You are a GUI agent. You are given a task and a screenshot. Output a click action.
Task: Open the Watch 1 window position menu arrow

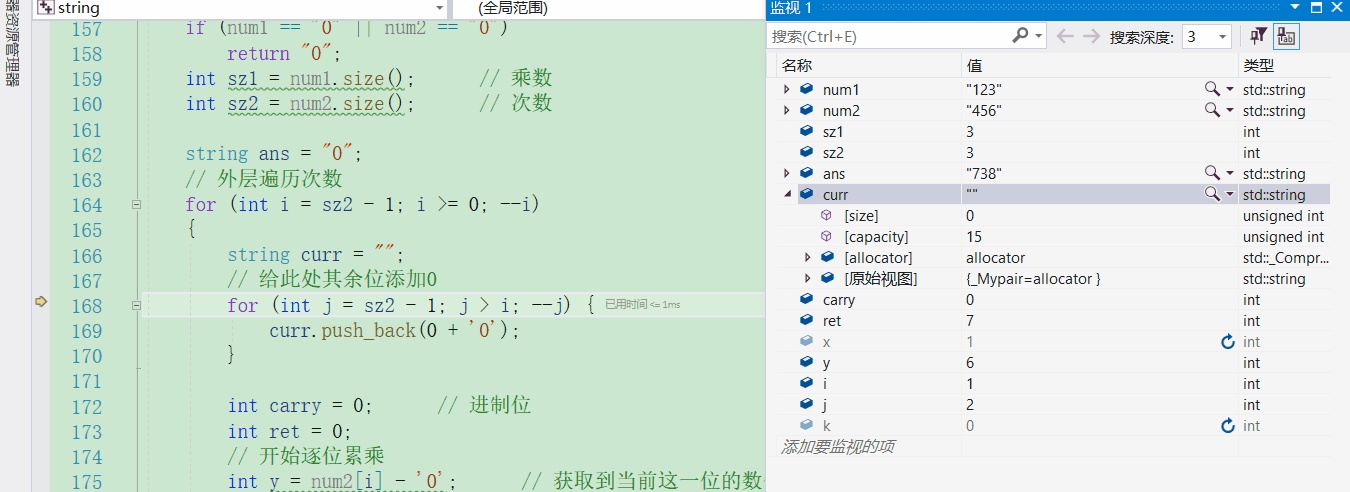click(1294, 8)
